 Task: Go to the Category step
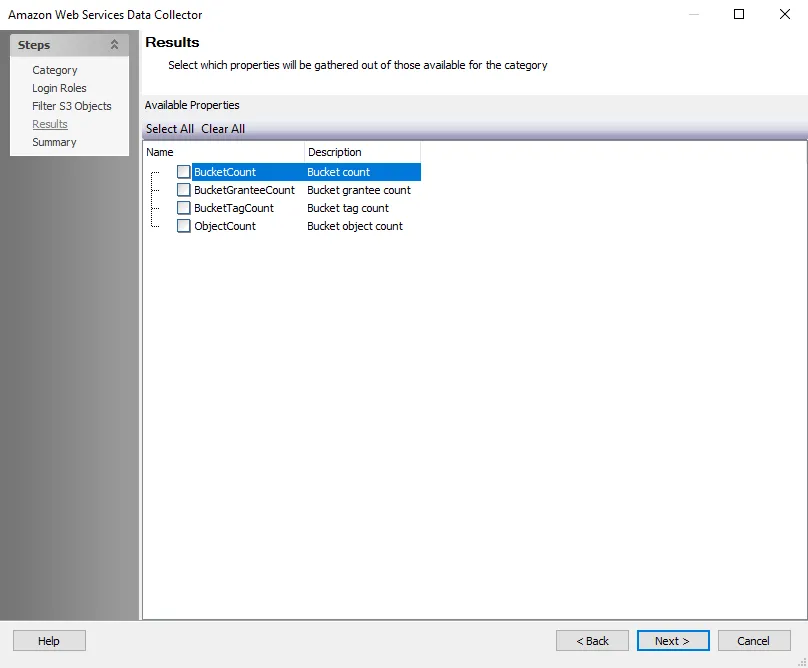pyautogui.click(x=55, y=70)
